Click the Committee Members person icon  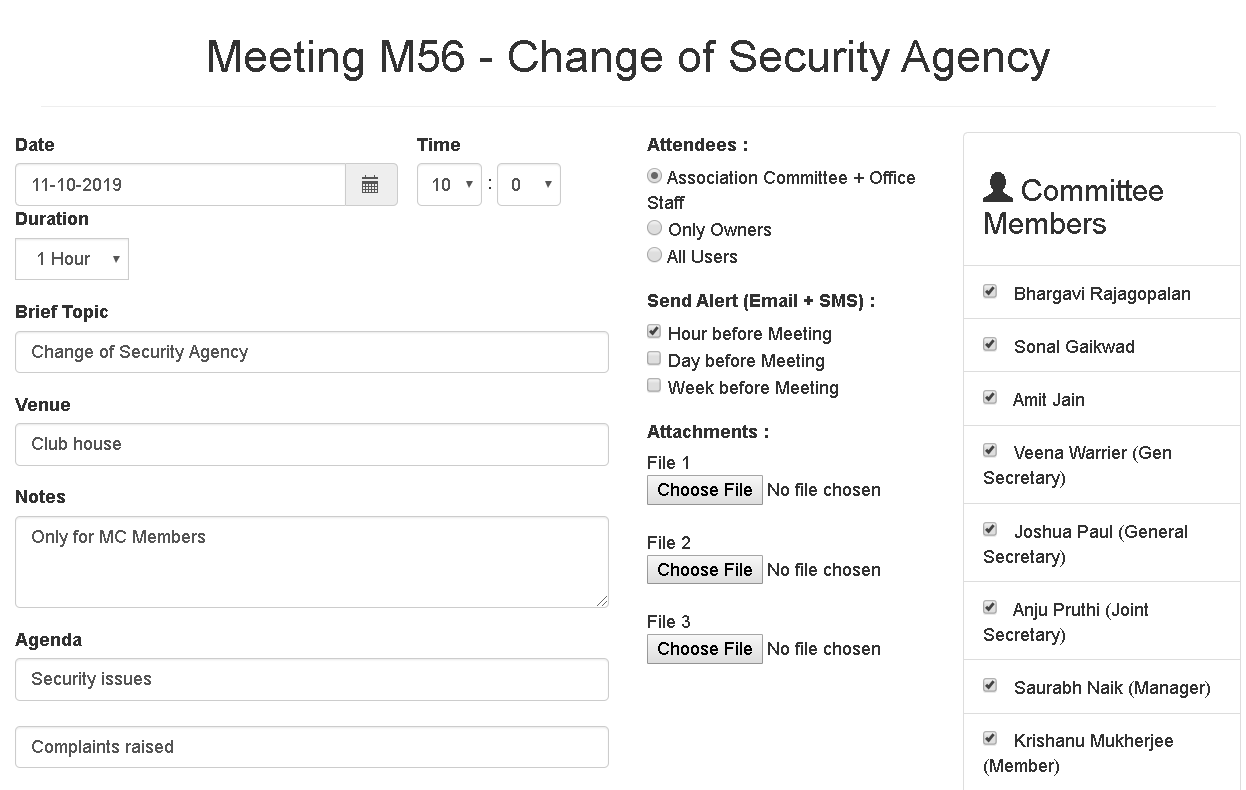pos(1000,190)
